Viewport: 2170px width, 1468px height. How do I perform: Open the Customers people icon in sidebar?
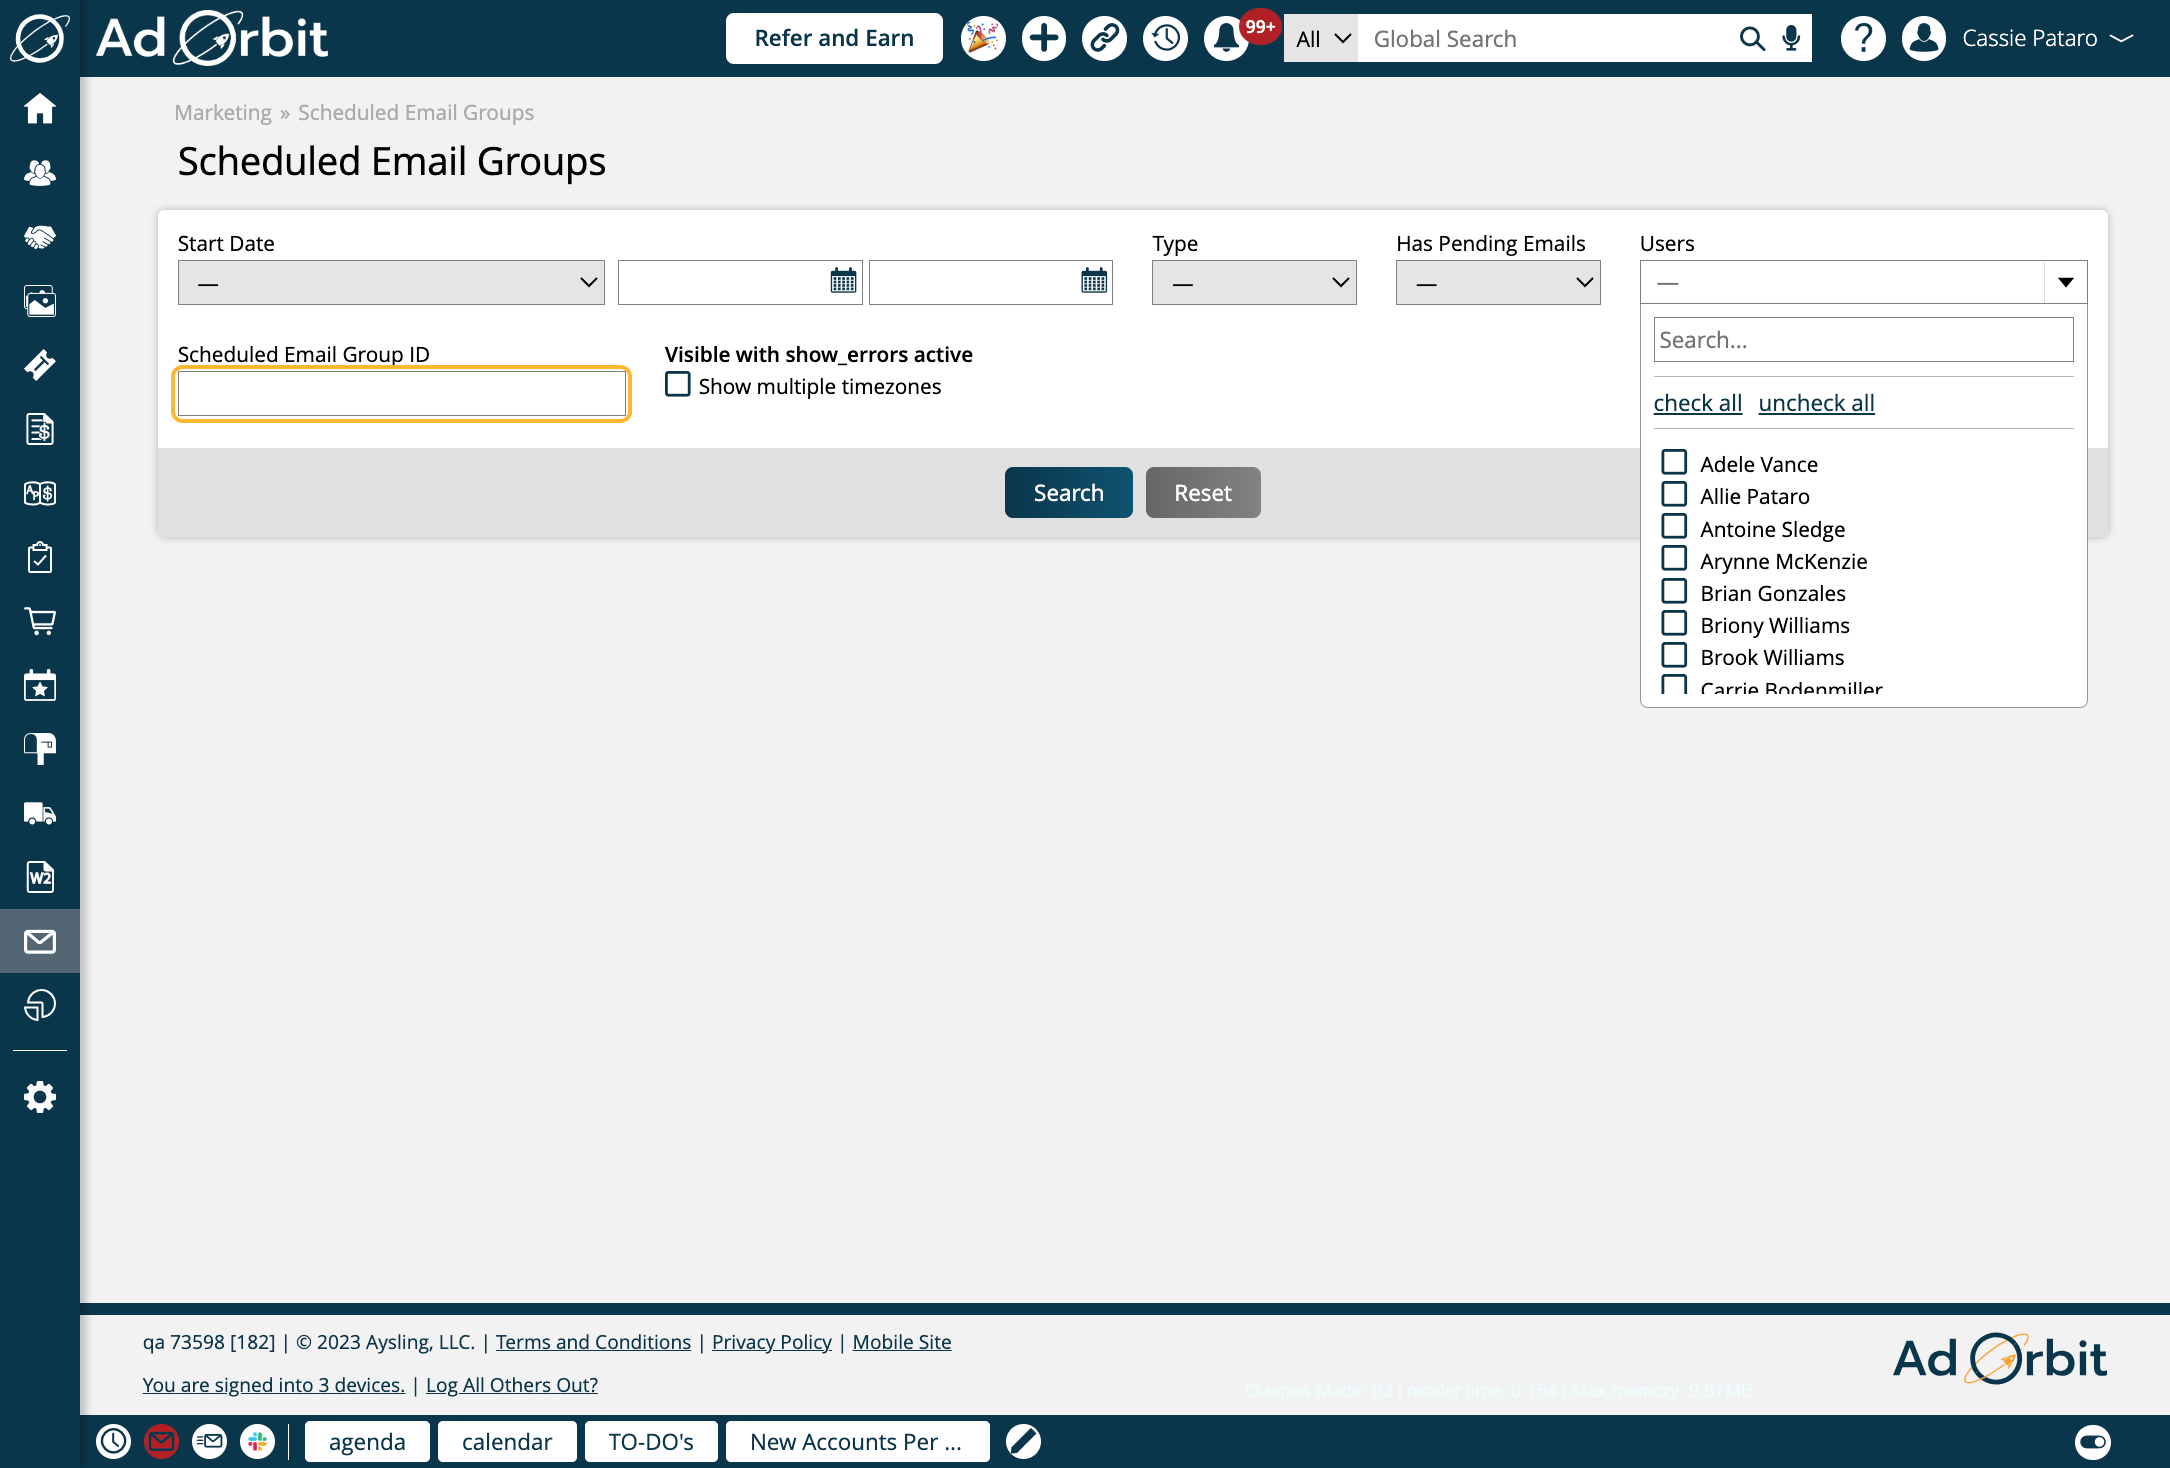click(40, 172)
